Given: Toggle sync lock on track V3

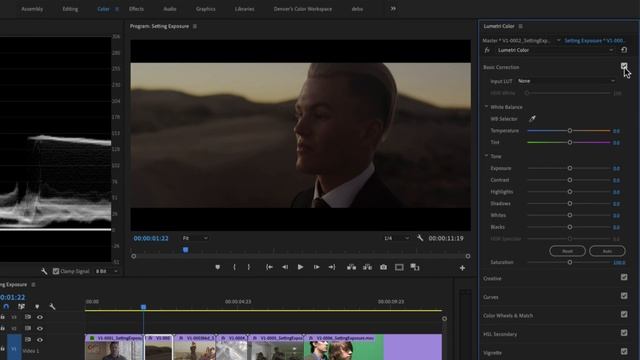Looking at the screenshot, I should (28, 317).
